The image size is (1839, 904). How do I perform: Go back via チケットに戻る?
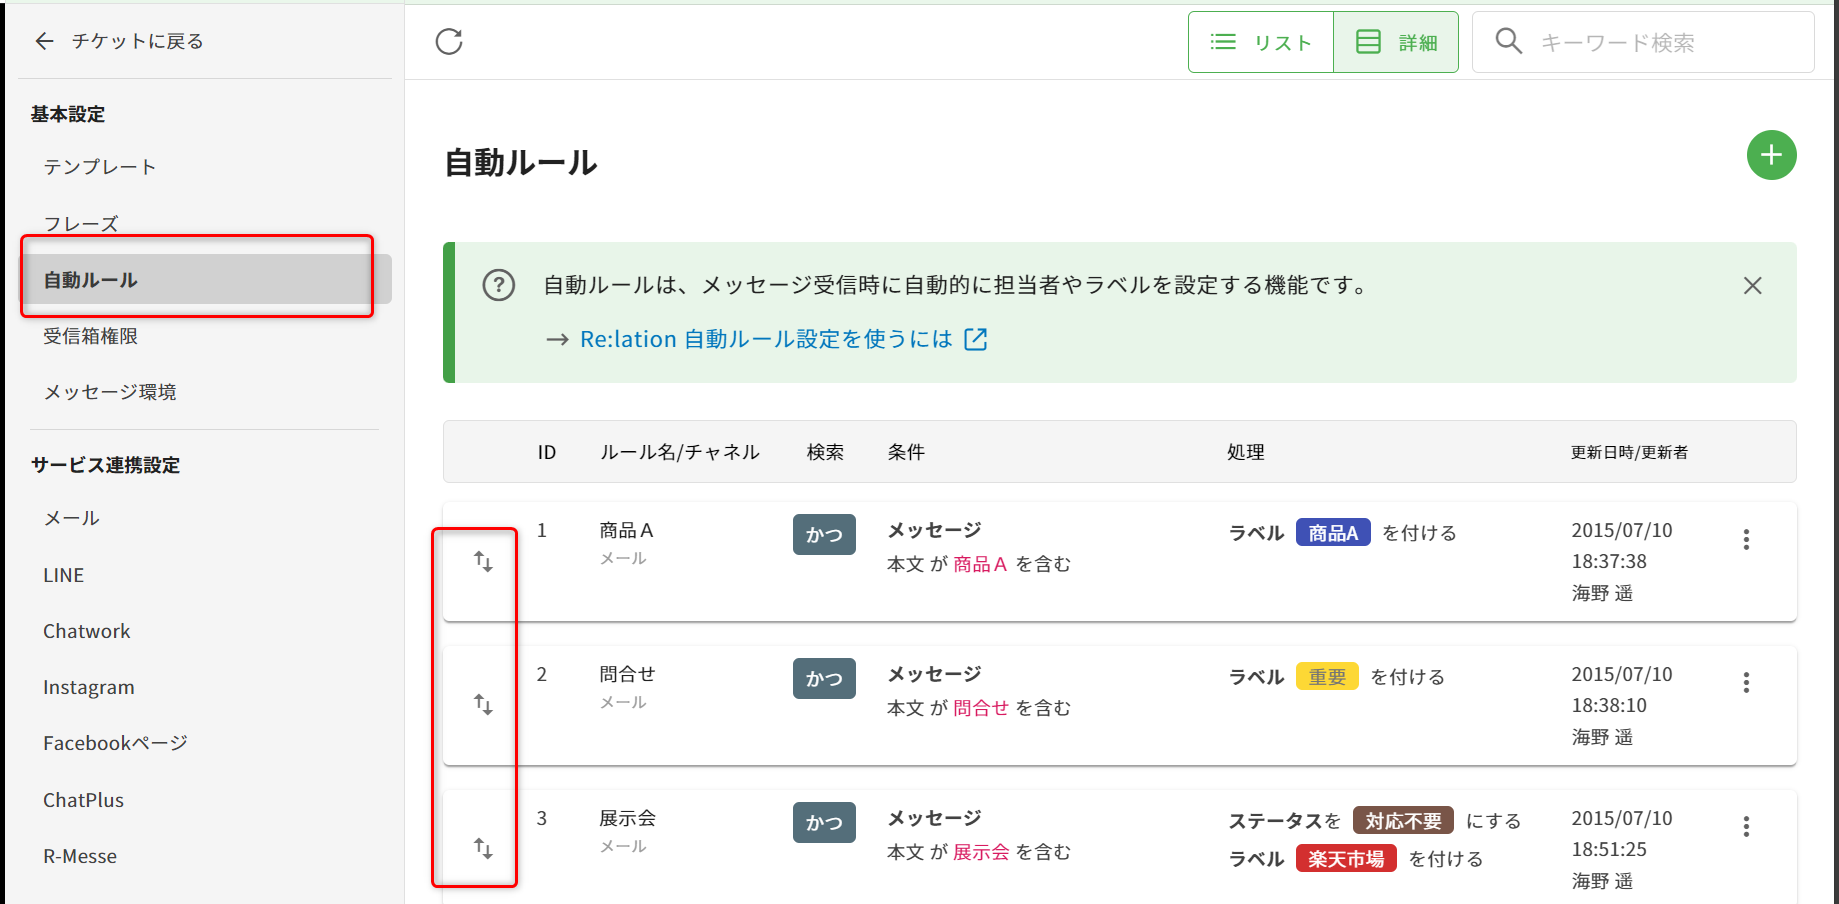119,41
